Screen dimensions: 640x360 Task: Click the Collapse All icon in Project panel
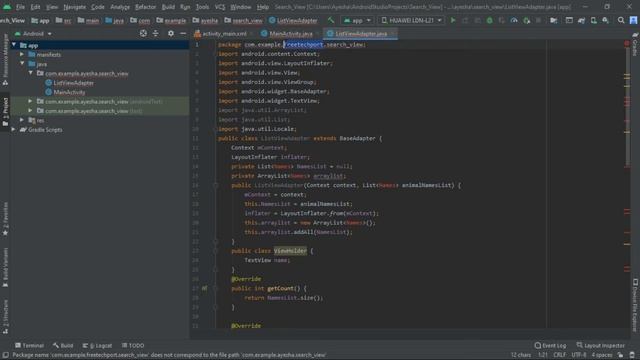156,33
